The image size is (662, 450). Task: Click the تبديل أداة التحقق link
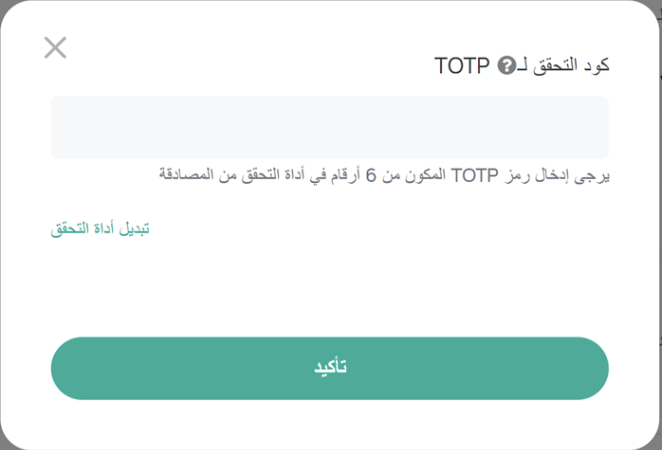coord(100,228)
